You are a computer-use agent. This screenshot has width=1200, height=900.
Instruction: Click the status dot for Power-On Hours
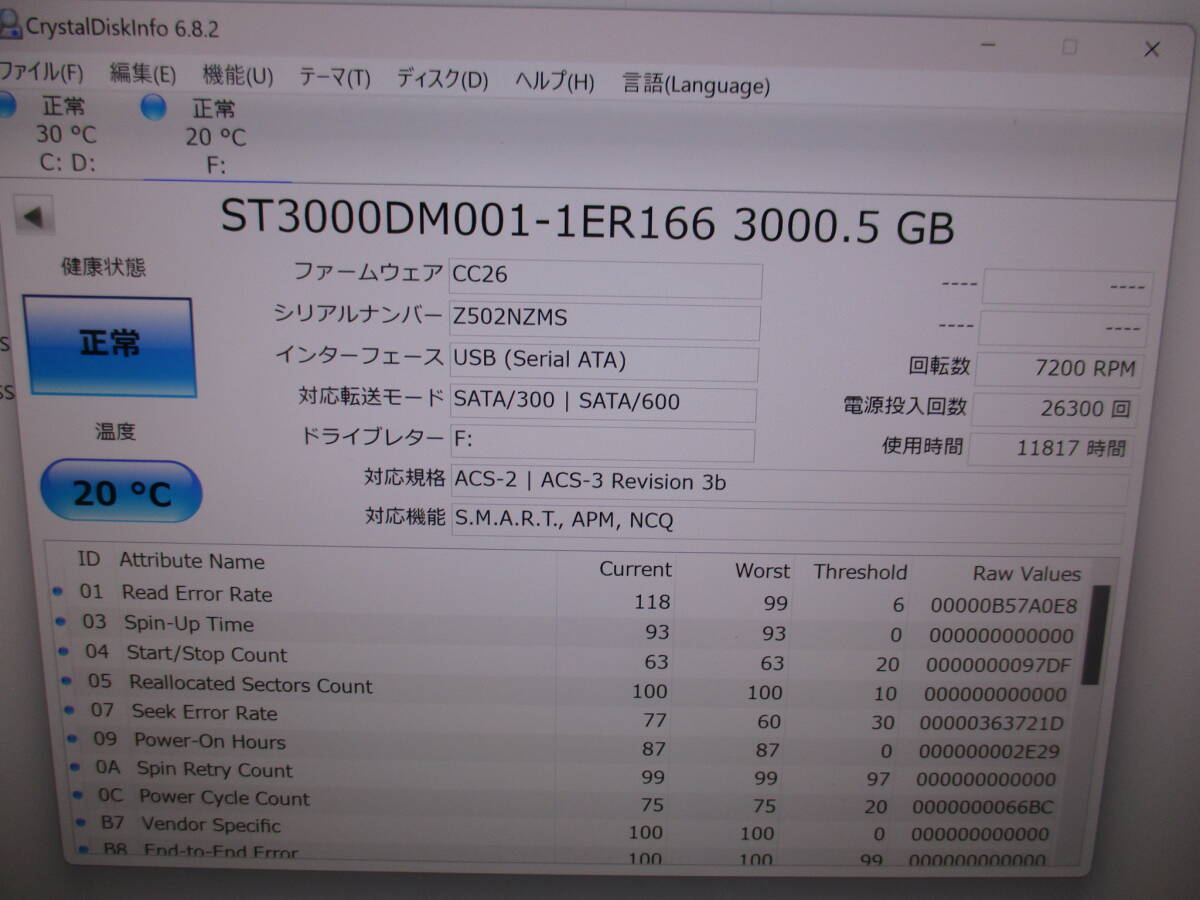(72, 740)
